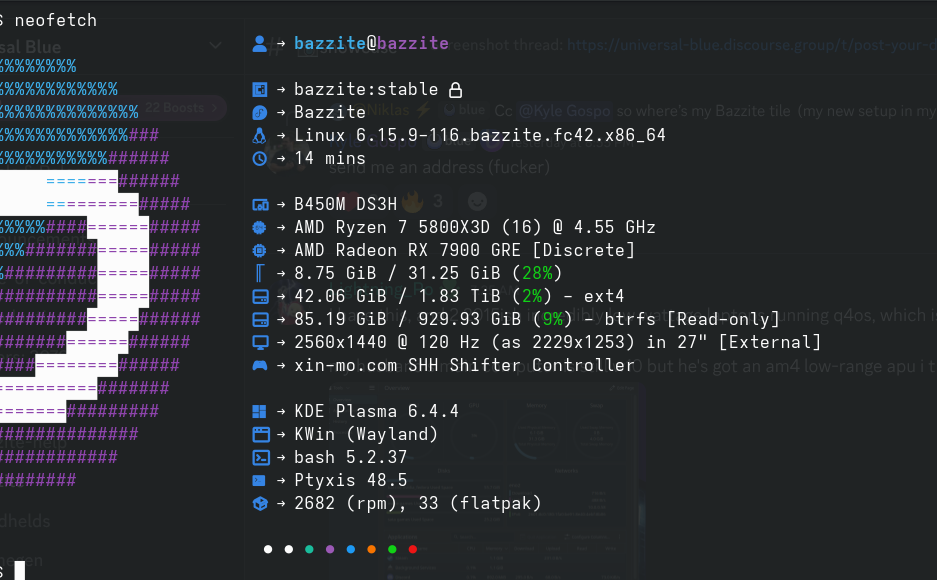Click the purple color dot
This screenshot has width=937, height=580.
[330, 550]
